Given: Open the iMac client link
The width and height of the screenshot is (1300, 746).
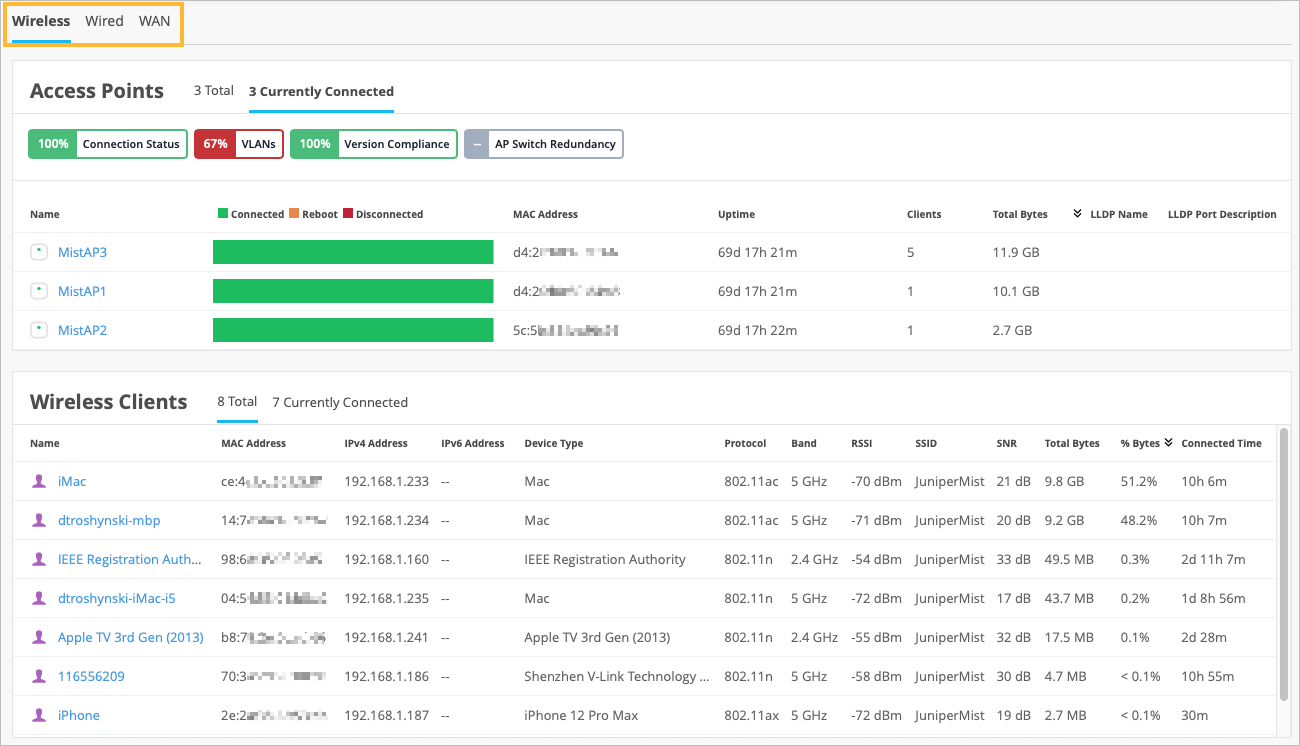Looking at the screenshot, I should [x=72, y=481].
